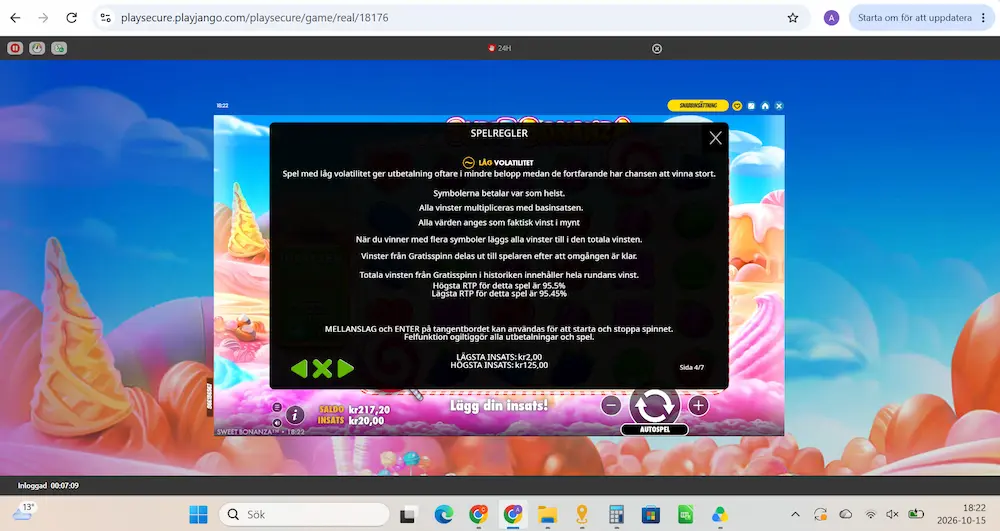Go to next rules page arrow

tap(345, 368)
